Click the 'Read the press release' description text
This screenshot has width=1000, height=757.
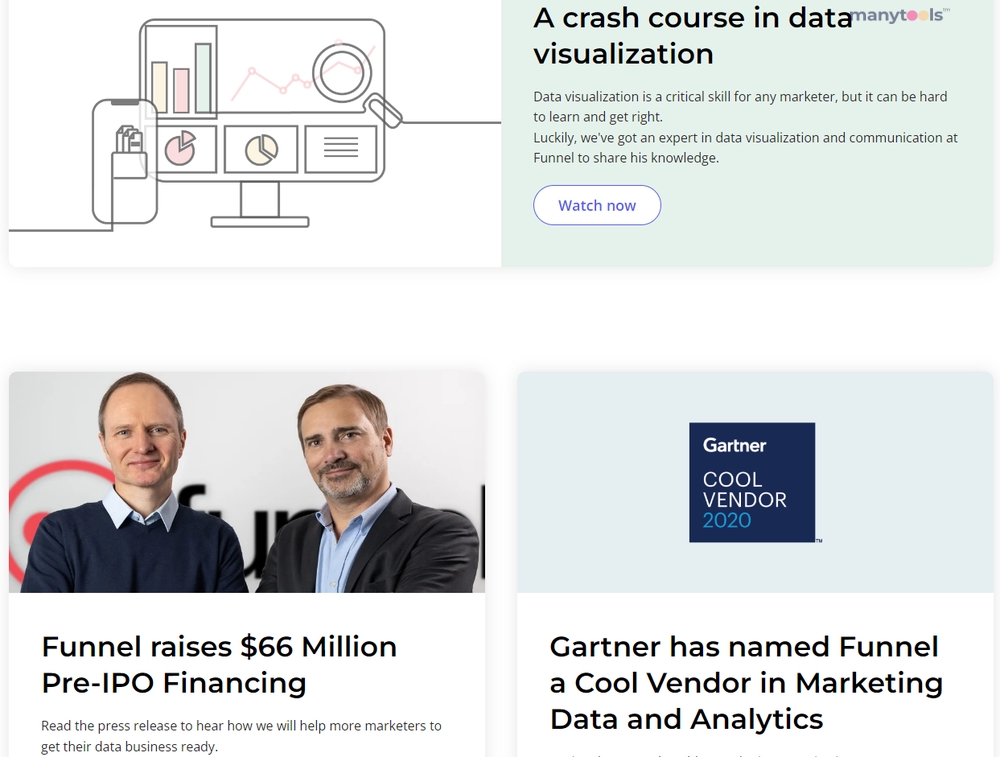click(x=241, y=736)
